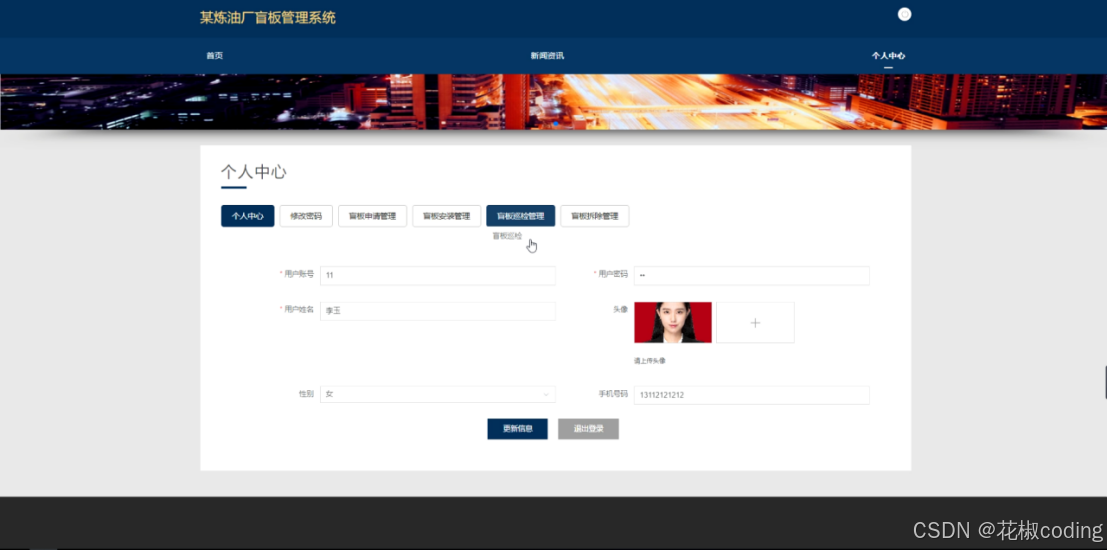Open the 盲板申请管理 tab
The height and width of the screenshot is (551, 1107).
(372, 216)
